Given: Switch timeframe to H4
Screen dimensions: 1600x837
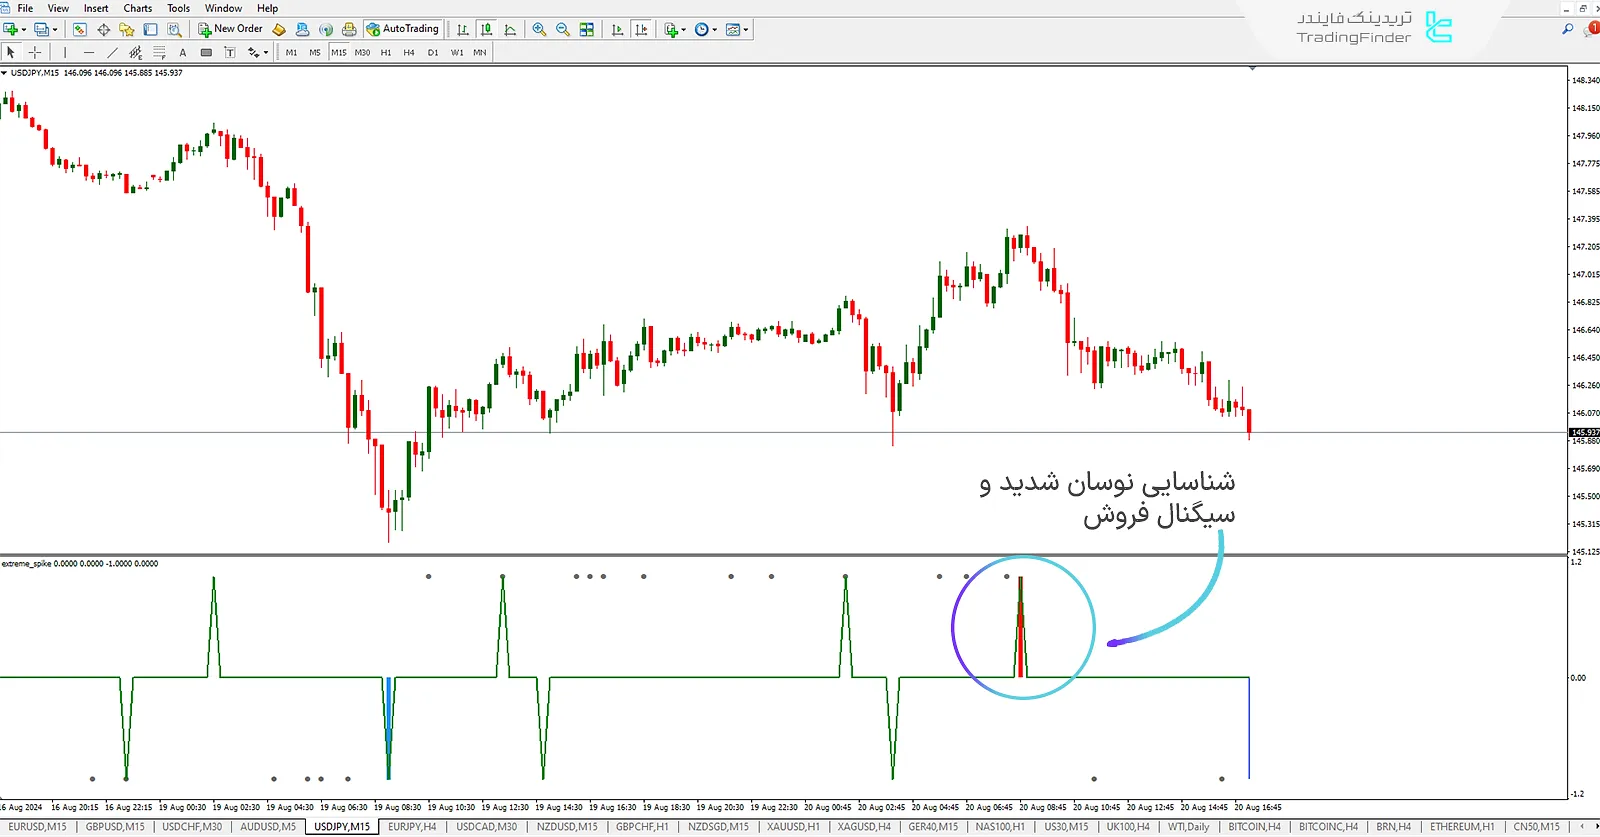Looking at the screenshot, I should [409, 52].
